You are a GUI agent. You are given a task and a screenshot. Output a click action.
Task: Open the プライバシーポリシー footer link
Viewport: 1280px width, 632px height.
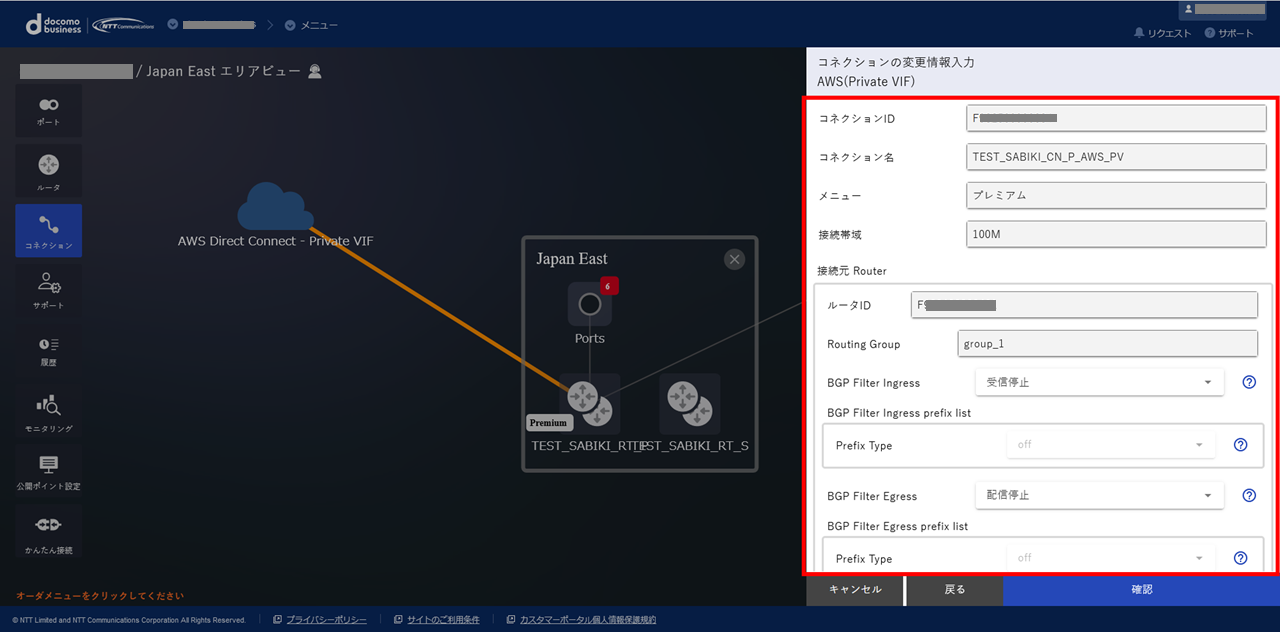[x=326, y=620]
